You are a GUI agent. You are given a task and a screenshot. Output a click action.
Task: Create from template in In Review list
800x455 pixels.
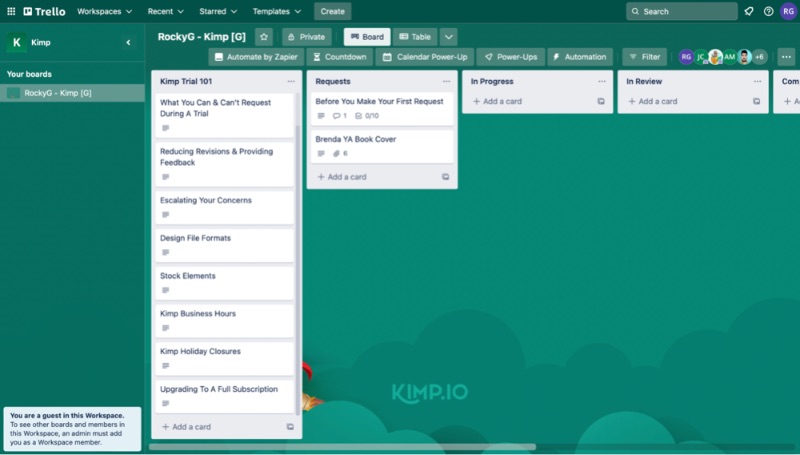[x=756, y=102]
